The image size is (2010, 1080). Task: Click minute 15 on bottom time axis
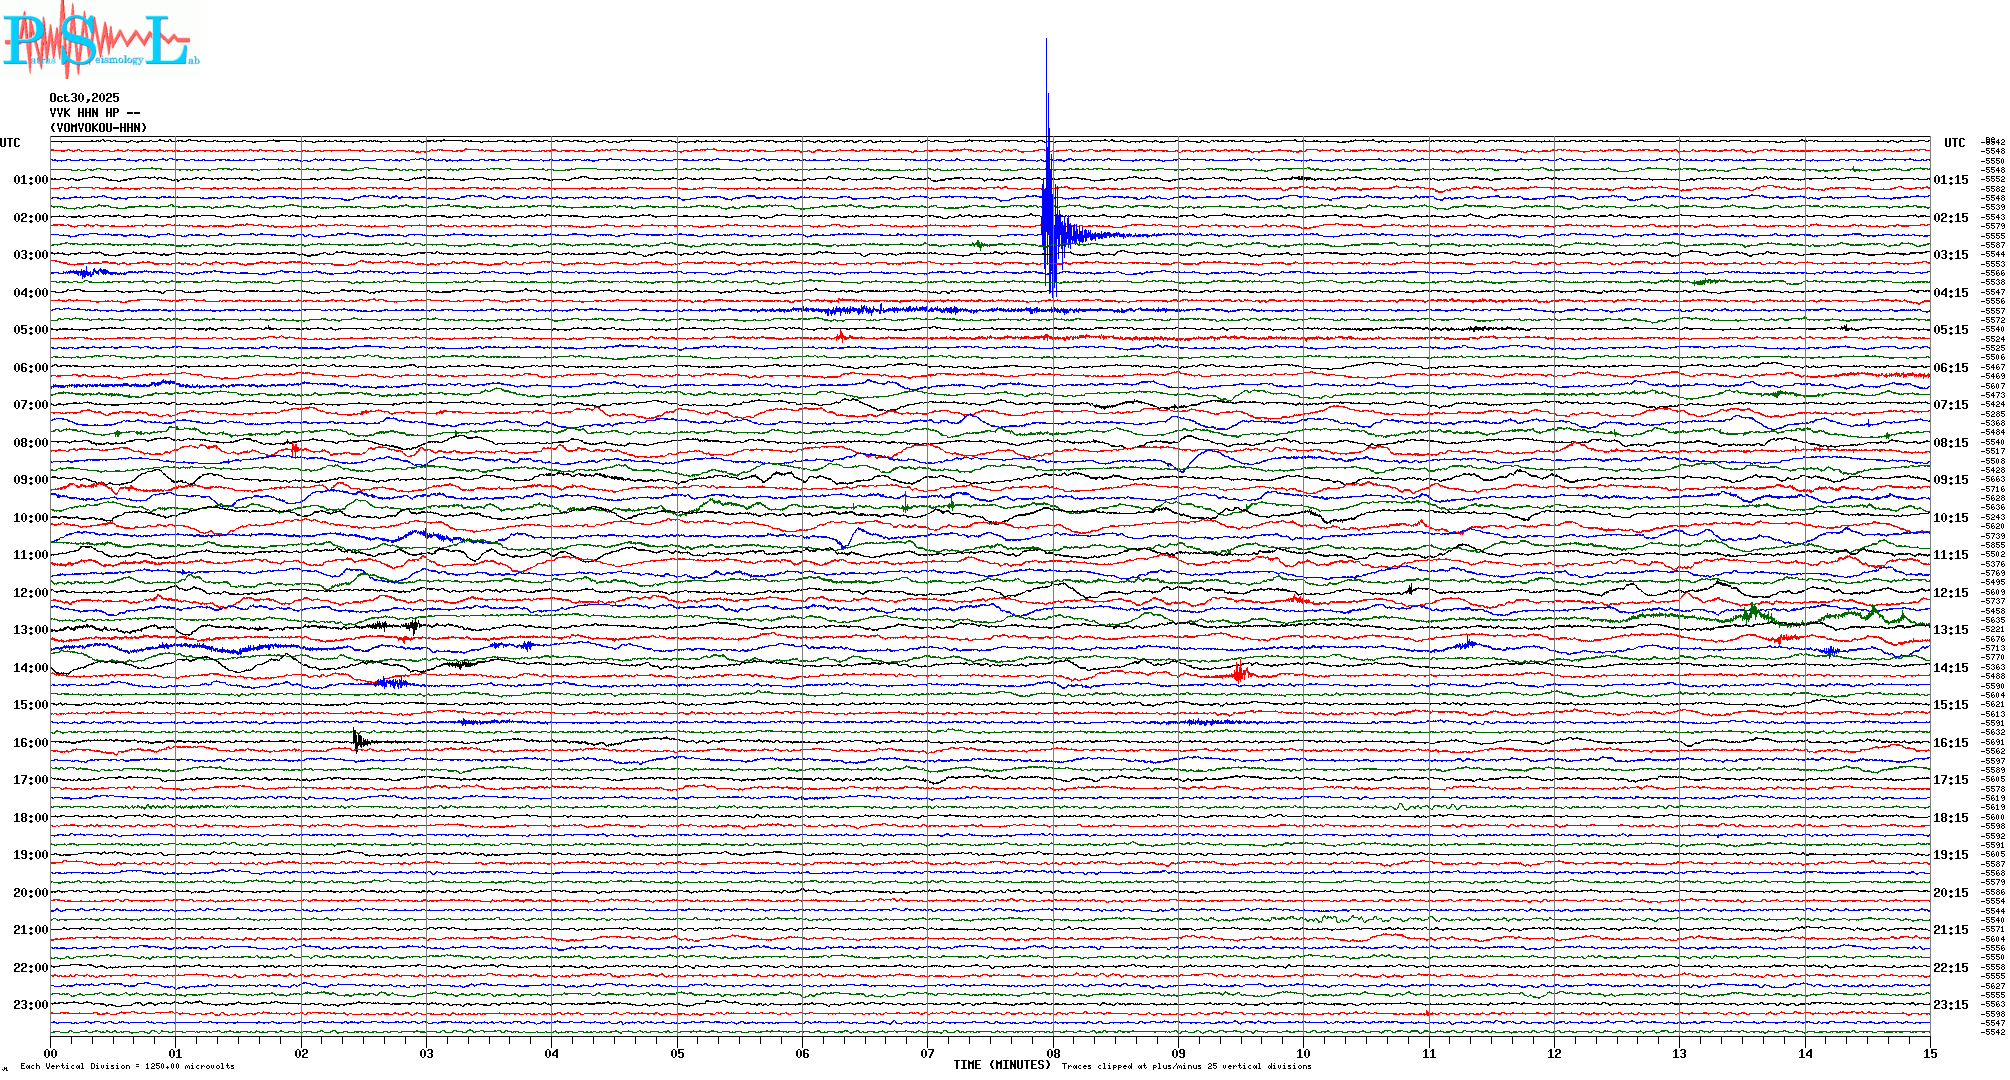tap(1930, 1053)
